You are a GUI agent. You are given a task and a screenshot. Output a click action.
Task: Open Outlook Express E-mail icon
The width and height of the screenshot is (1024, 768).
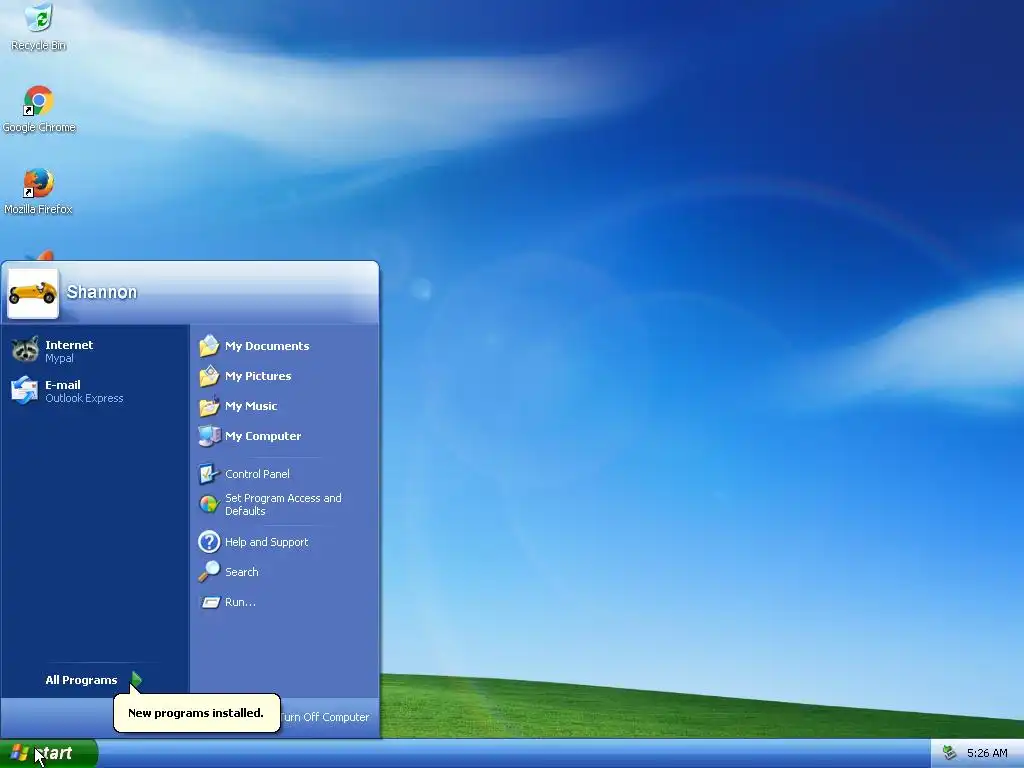[x=25, y=391]
